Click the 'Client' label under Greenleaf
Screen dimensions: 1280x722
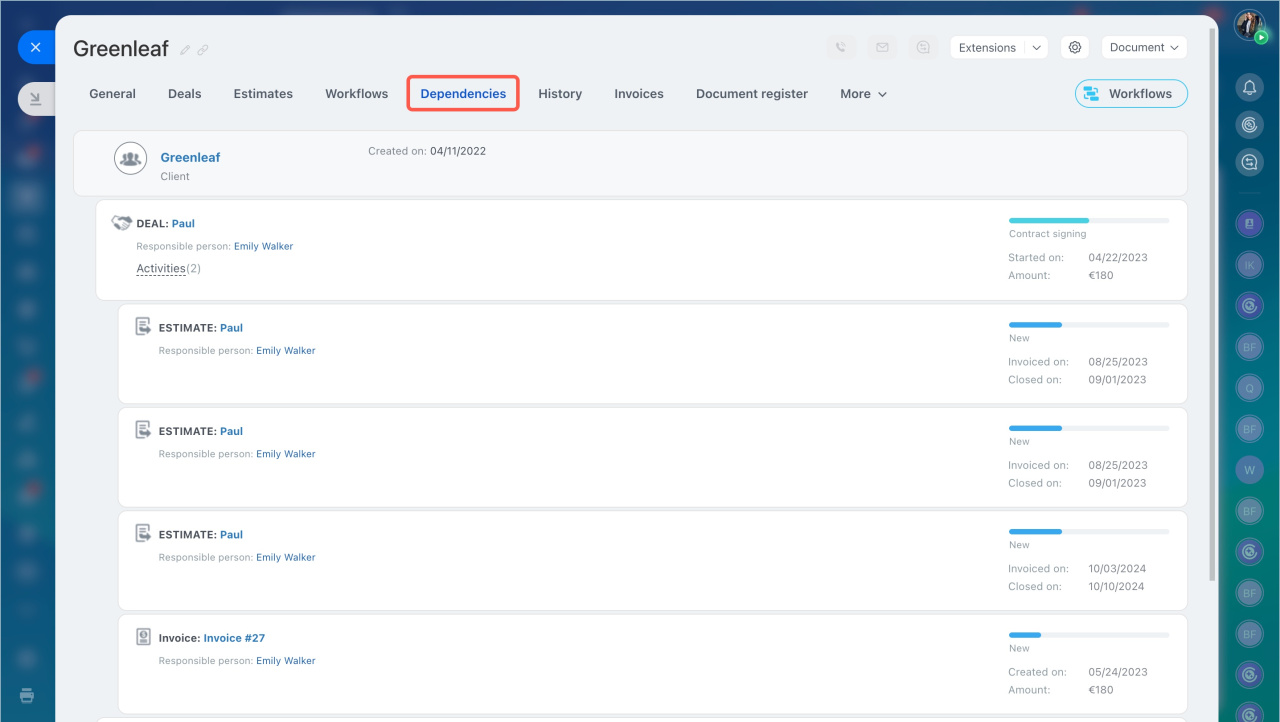click(175, 176)
